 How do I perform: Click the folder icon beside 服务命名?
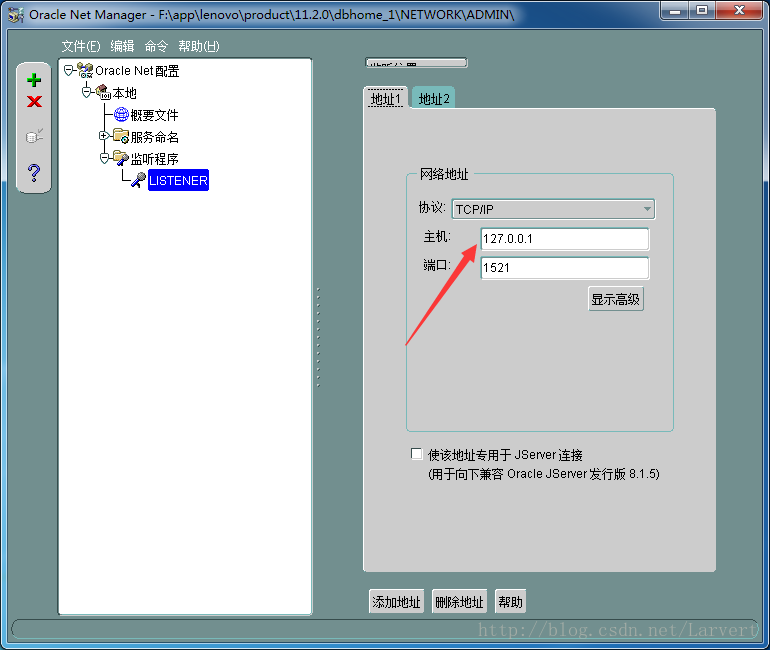point(121,136)
